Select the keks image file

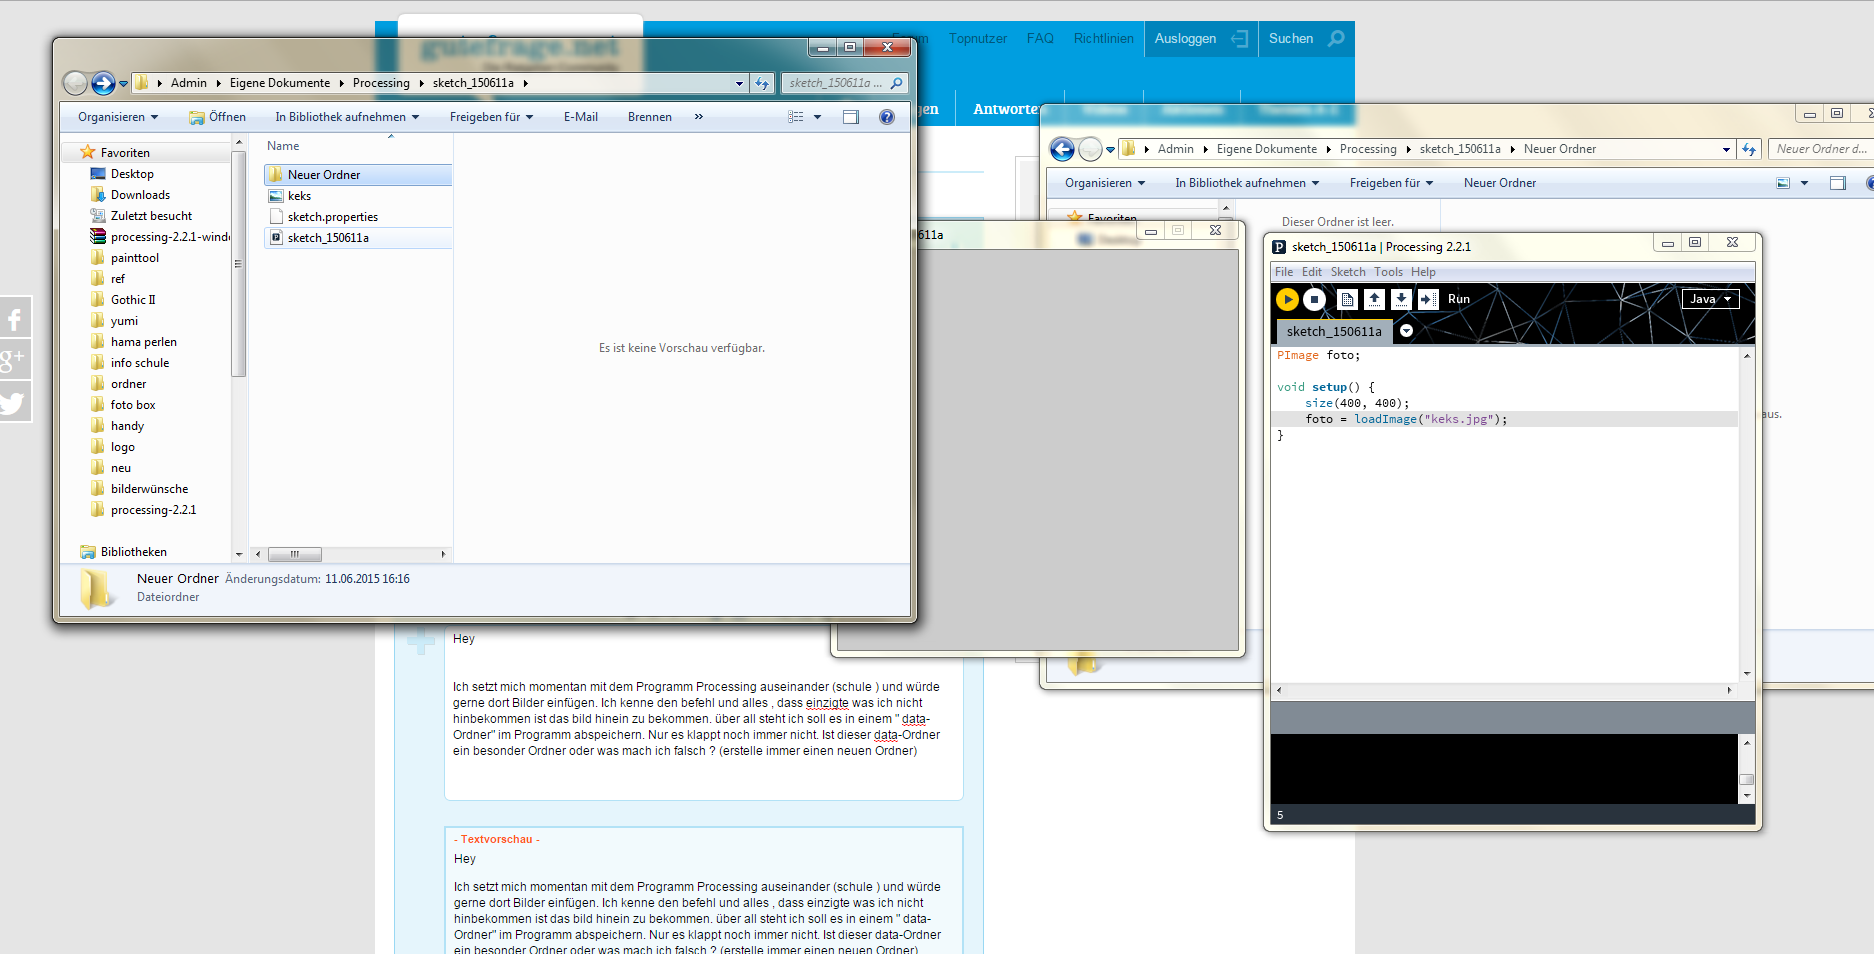(300, 196)
